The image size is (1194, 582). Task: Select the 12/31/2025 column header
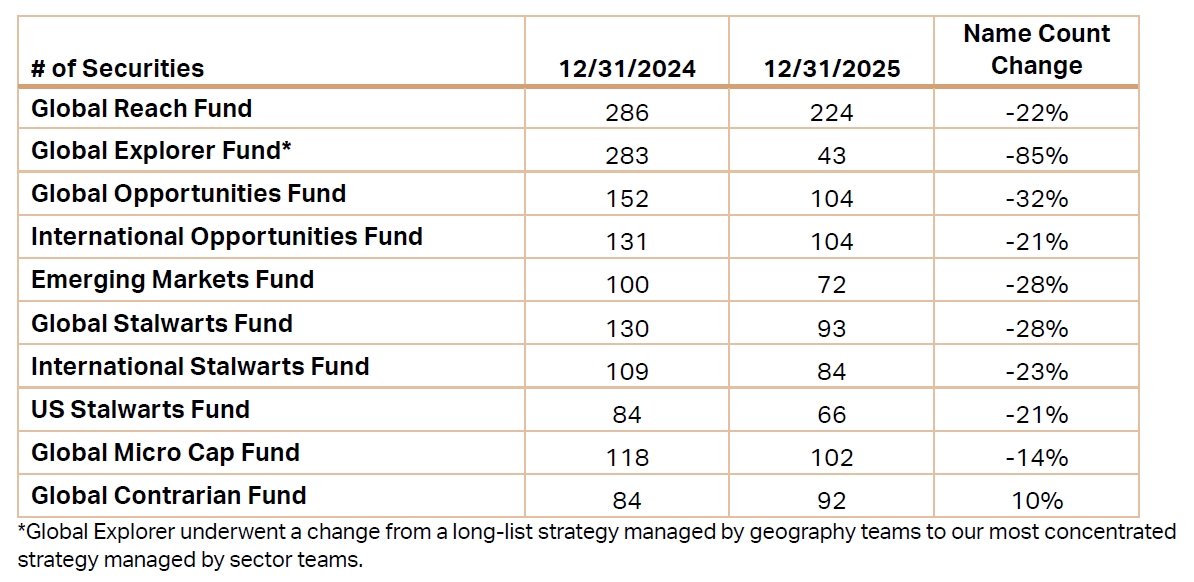point(832,69)
